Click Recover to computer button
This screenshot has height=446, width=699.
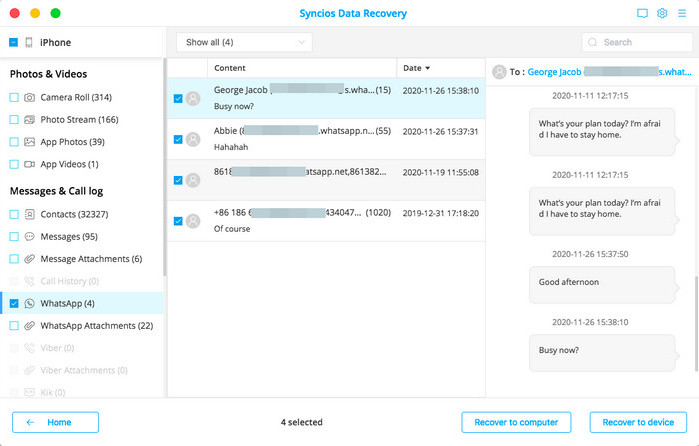[x=516, y=422]
